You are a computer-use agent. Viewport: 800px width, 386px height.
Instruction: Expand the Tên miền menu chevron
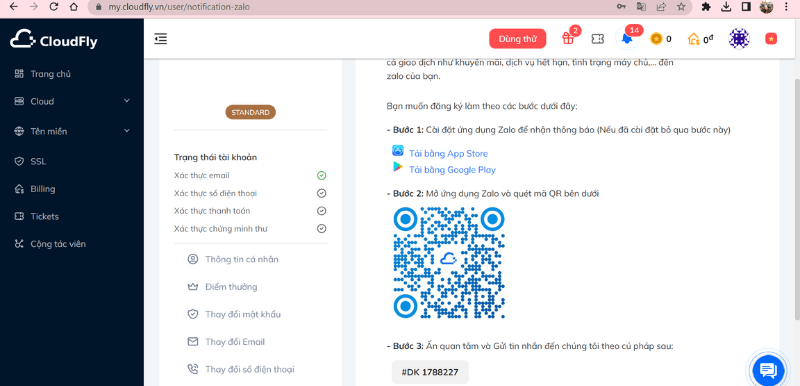(127, 131)
